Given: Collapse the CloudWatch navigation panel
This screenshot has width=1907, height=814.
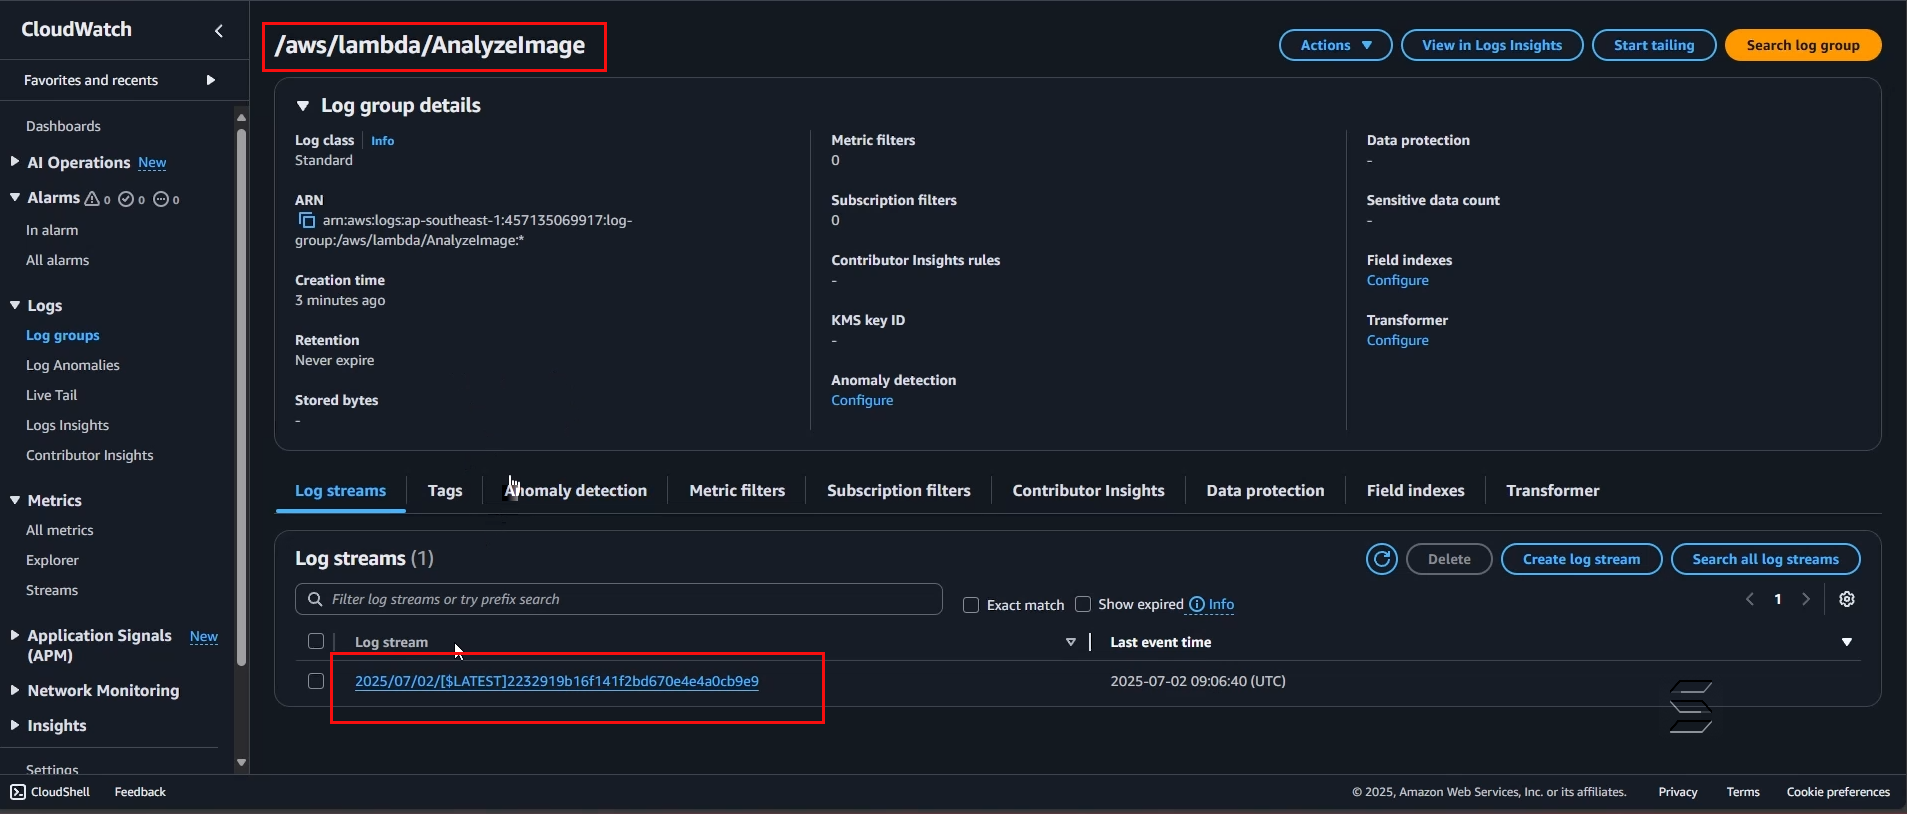Looking at the screenshot, I should click(x=219, y=31).
